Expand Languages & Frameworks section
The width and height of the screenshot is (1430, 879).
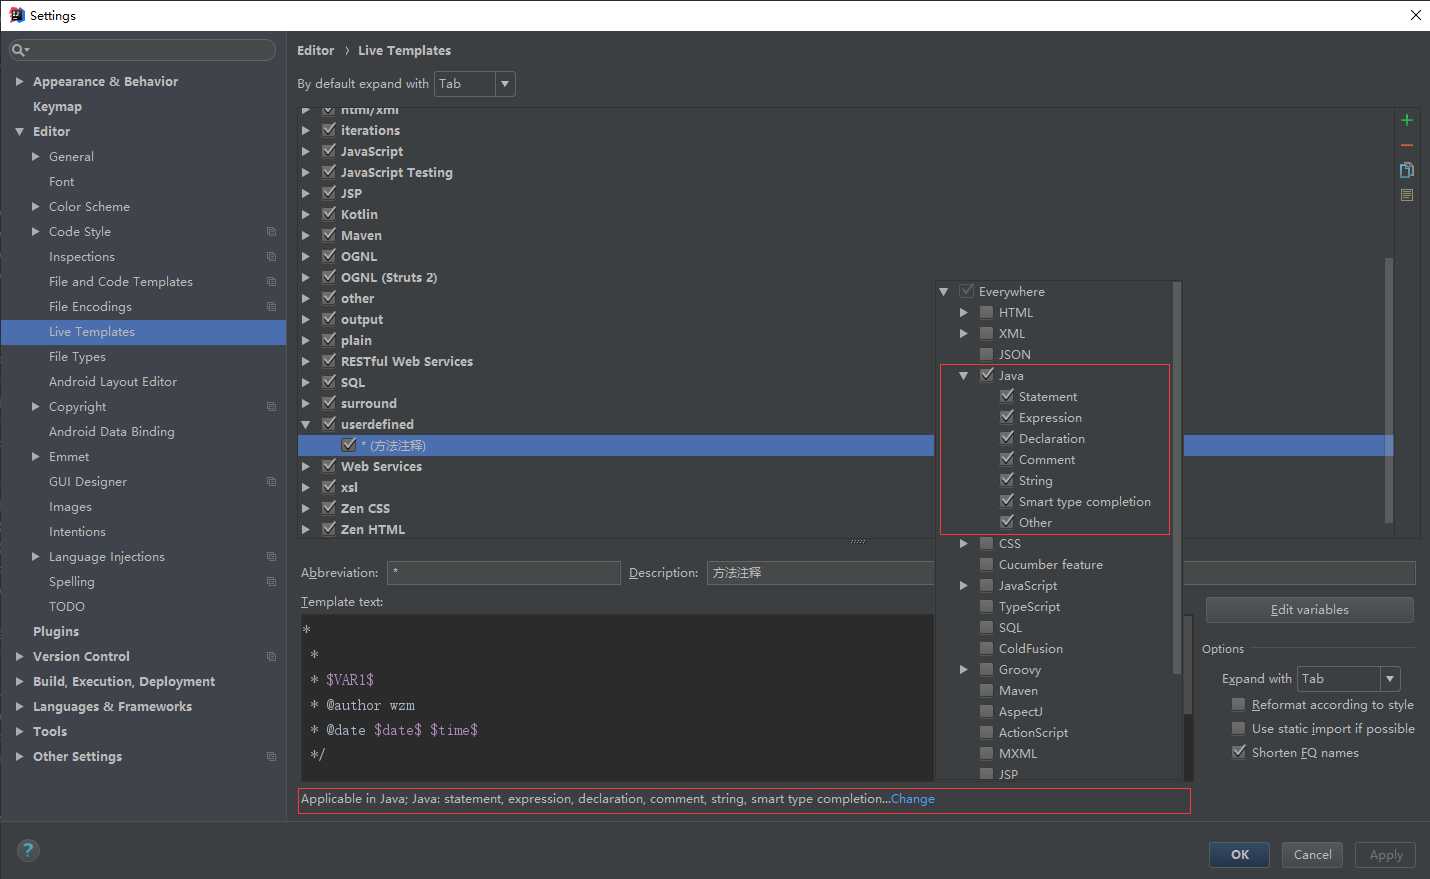pos(19,707)
